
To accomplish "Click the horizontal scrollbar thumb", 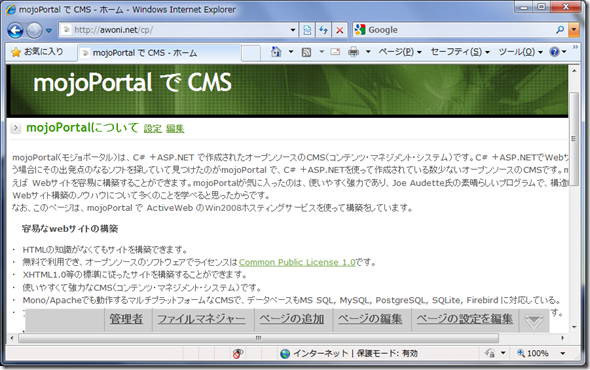I will 259,338.
